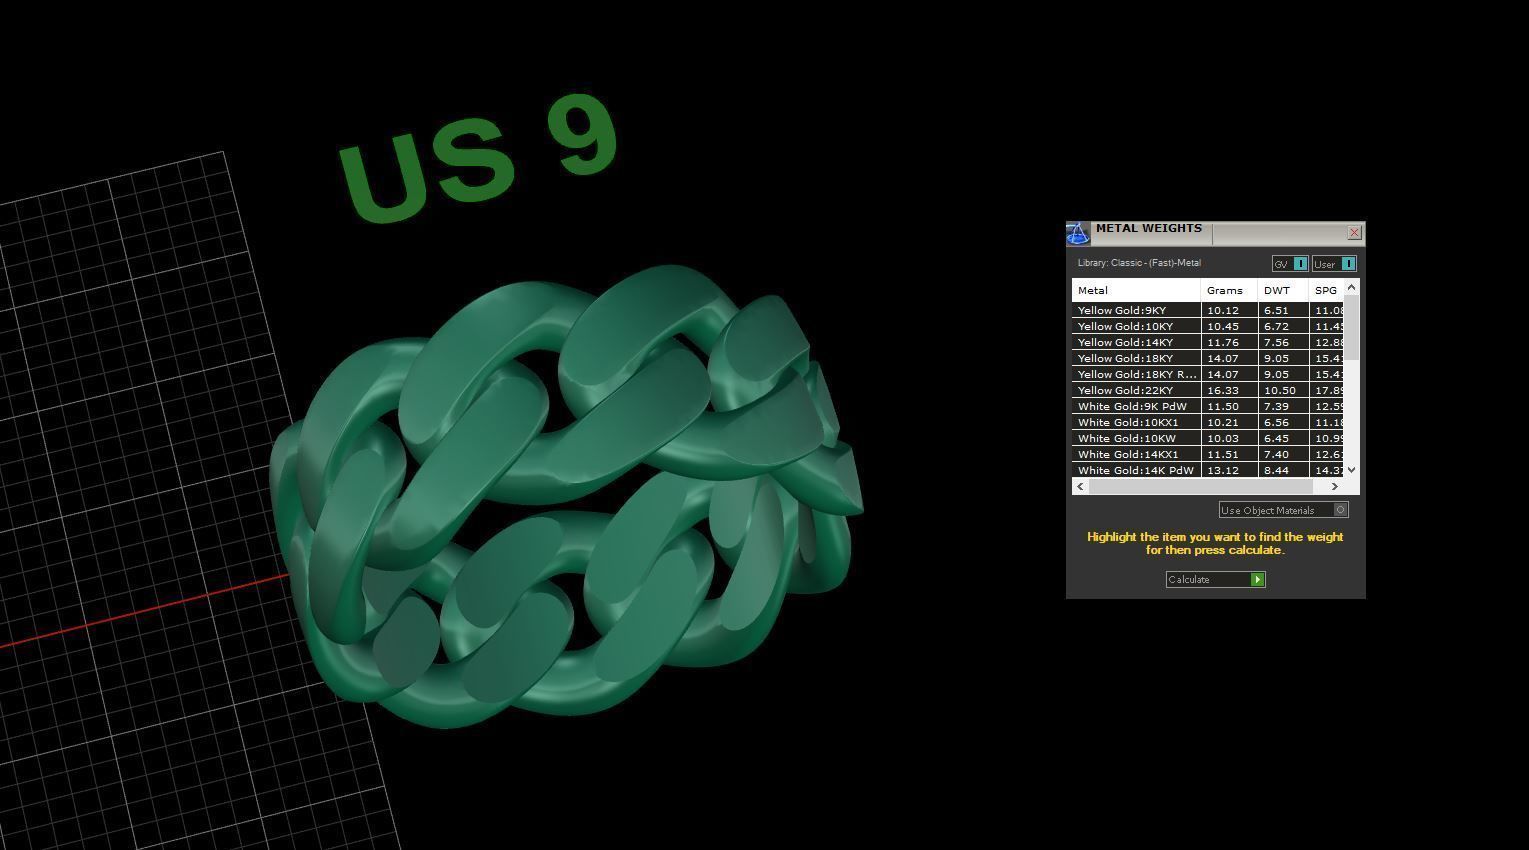Click the 8.44 DWT value
Screen dimensions: 1529x850
(1276, 470)
